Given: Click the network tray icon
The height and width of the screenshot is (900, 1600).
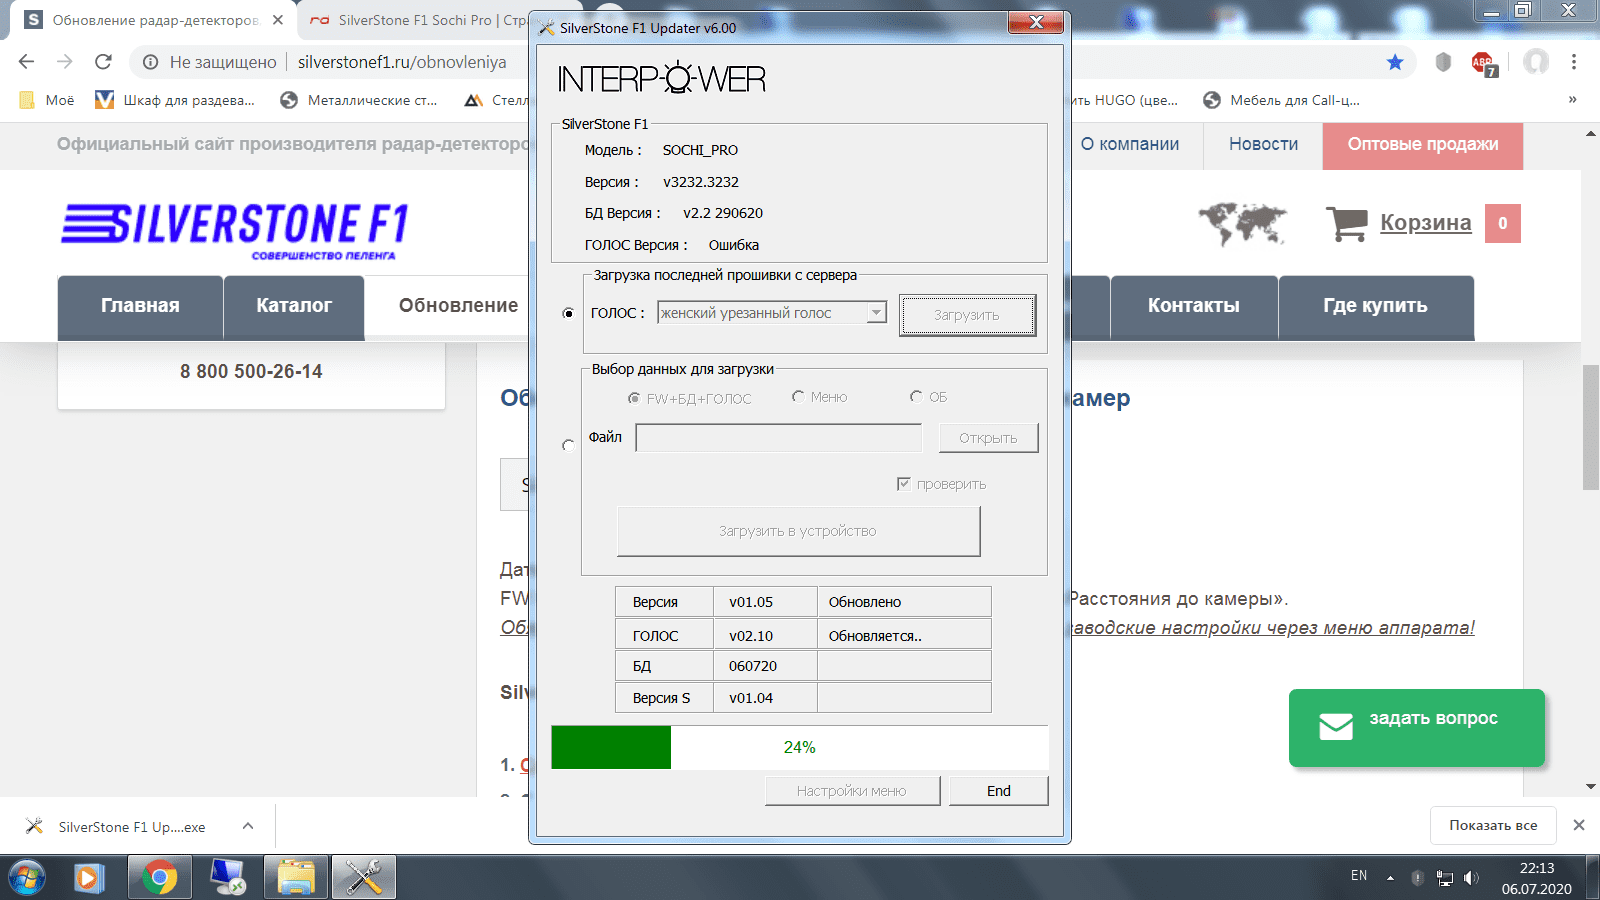Looking at the screenshot, I should pos(1444,878).
